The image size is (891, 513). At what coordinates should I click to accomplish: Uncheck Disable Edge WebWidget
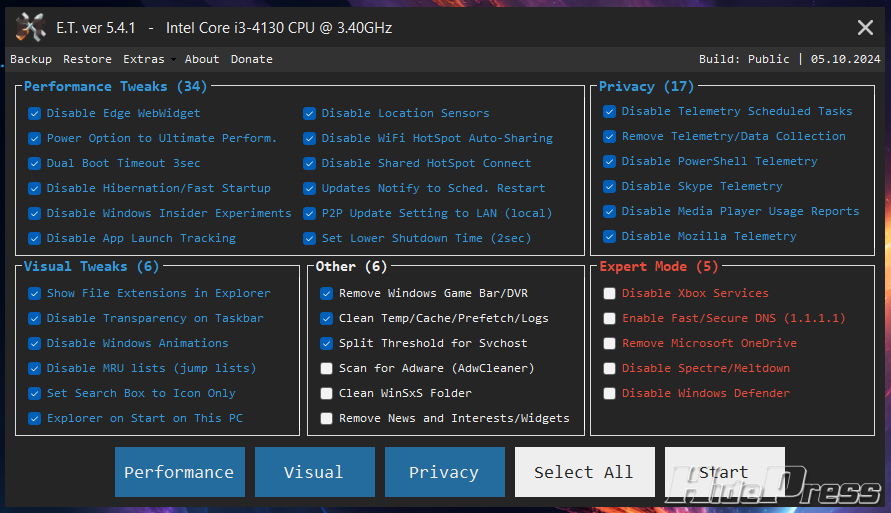point(35,114)
